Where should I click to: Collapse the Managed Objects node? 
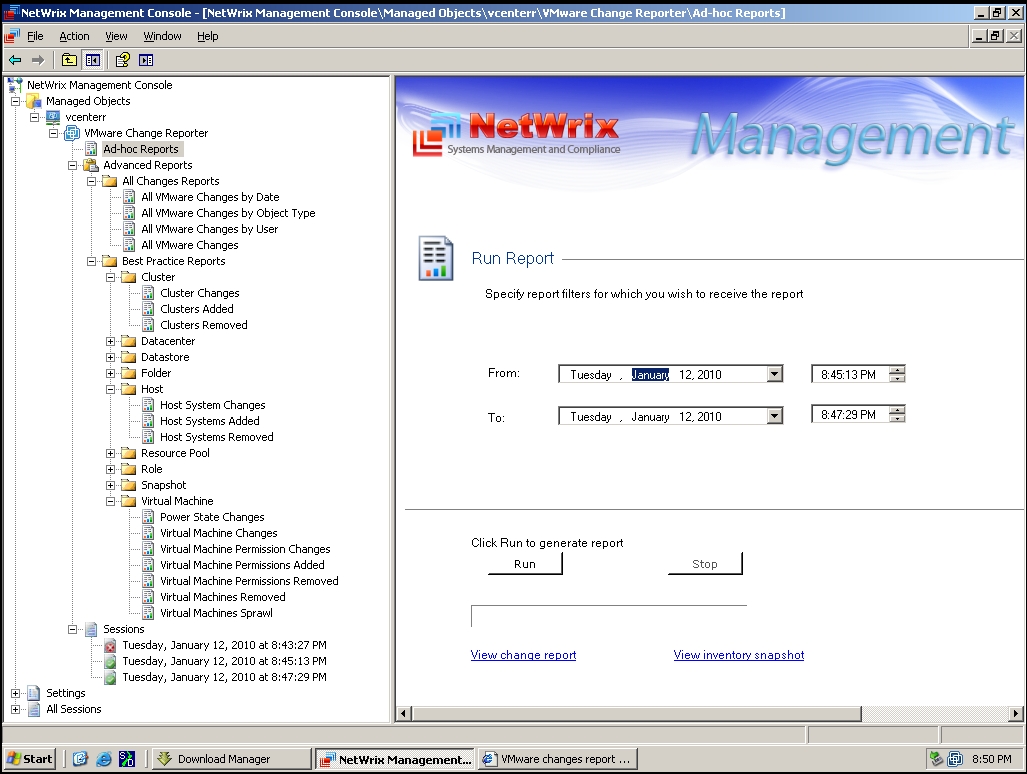coord(15,101)
